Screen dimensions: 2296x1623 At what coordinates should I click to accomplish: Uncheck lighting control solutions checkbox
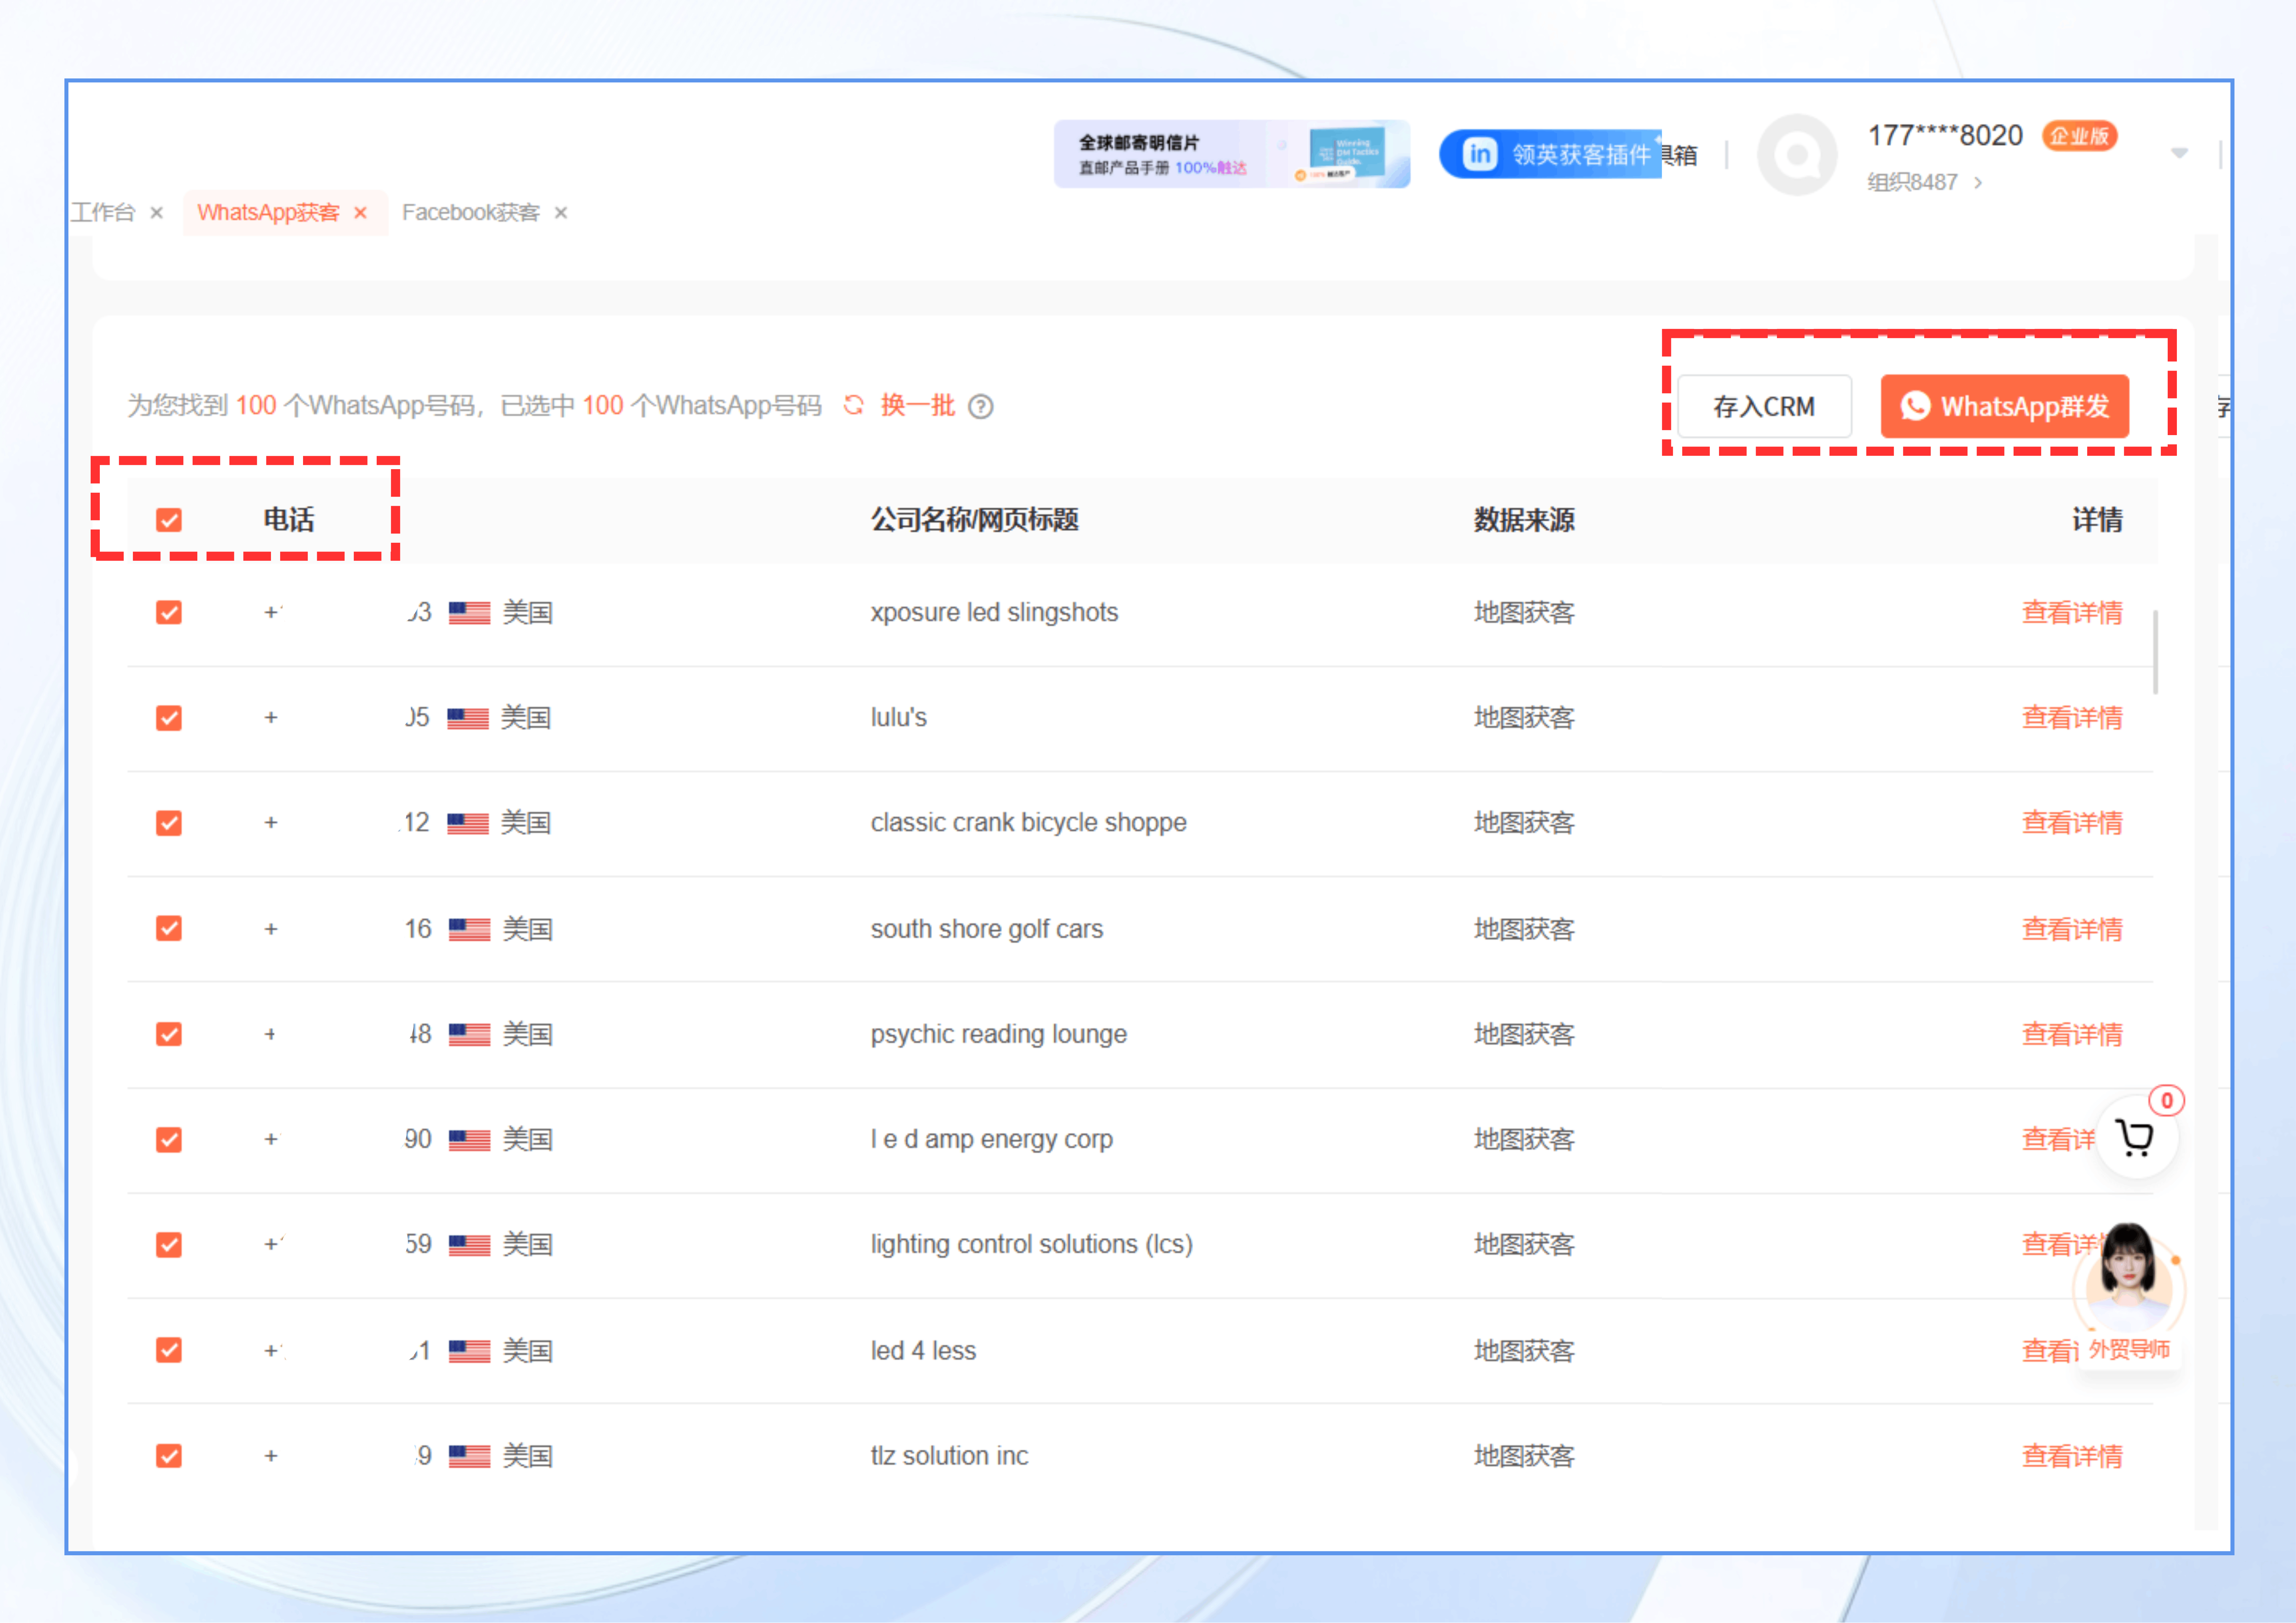(x=169, y=1245)
